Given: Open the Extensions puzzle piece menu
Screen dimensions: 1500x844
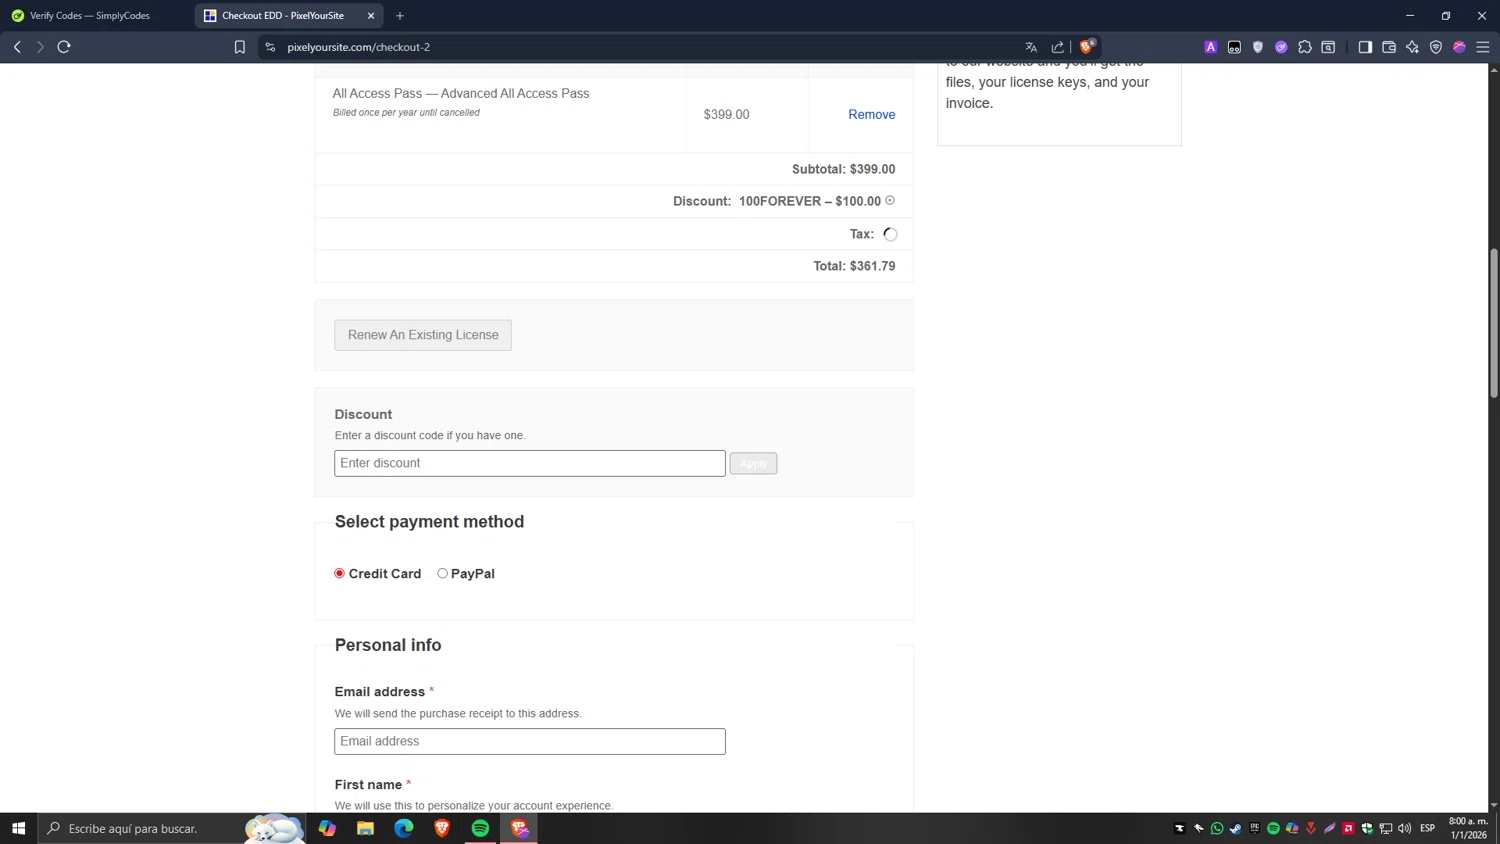Looking at the screenshot, I should click(x=1305, y=47).
